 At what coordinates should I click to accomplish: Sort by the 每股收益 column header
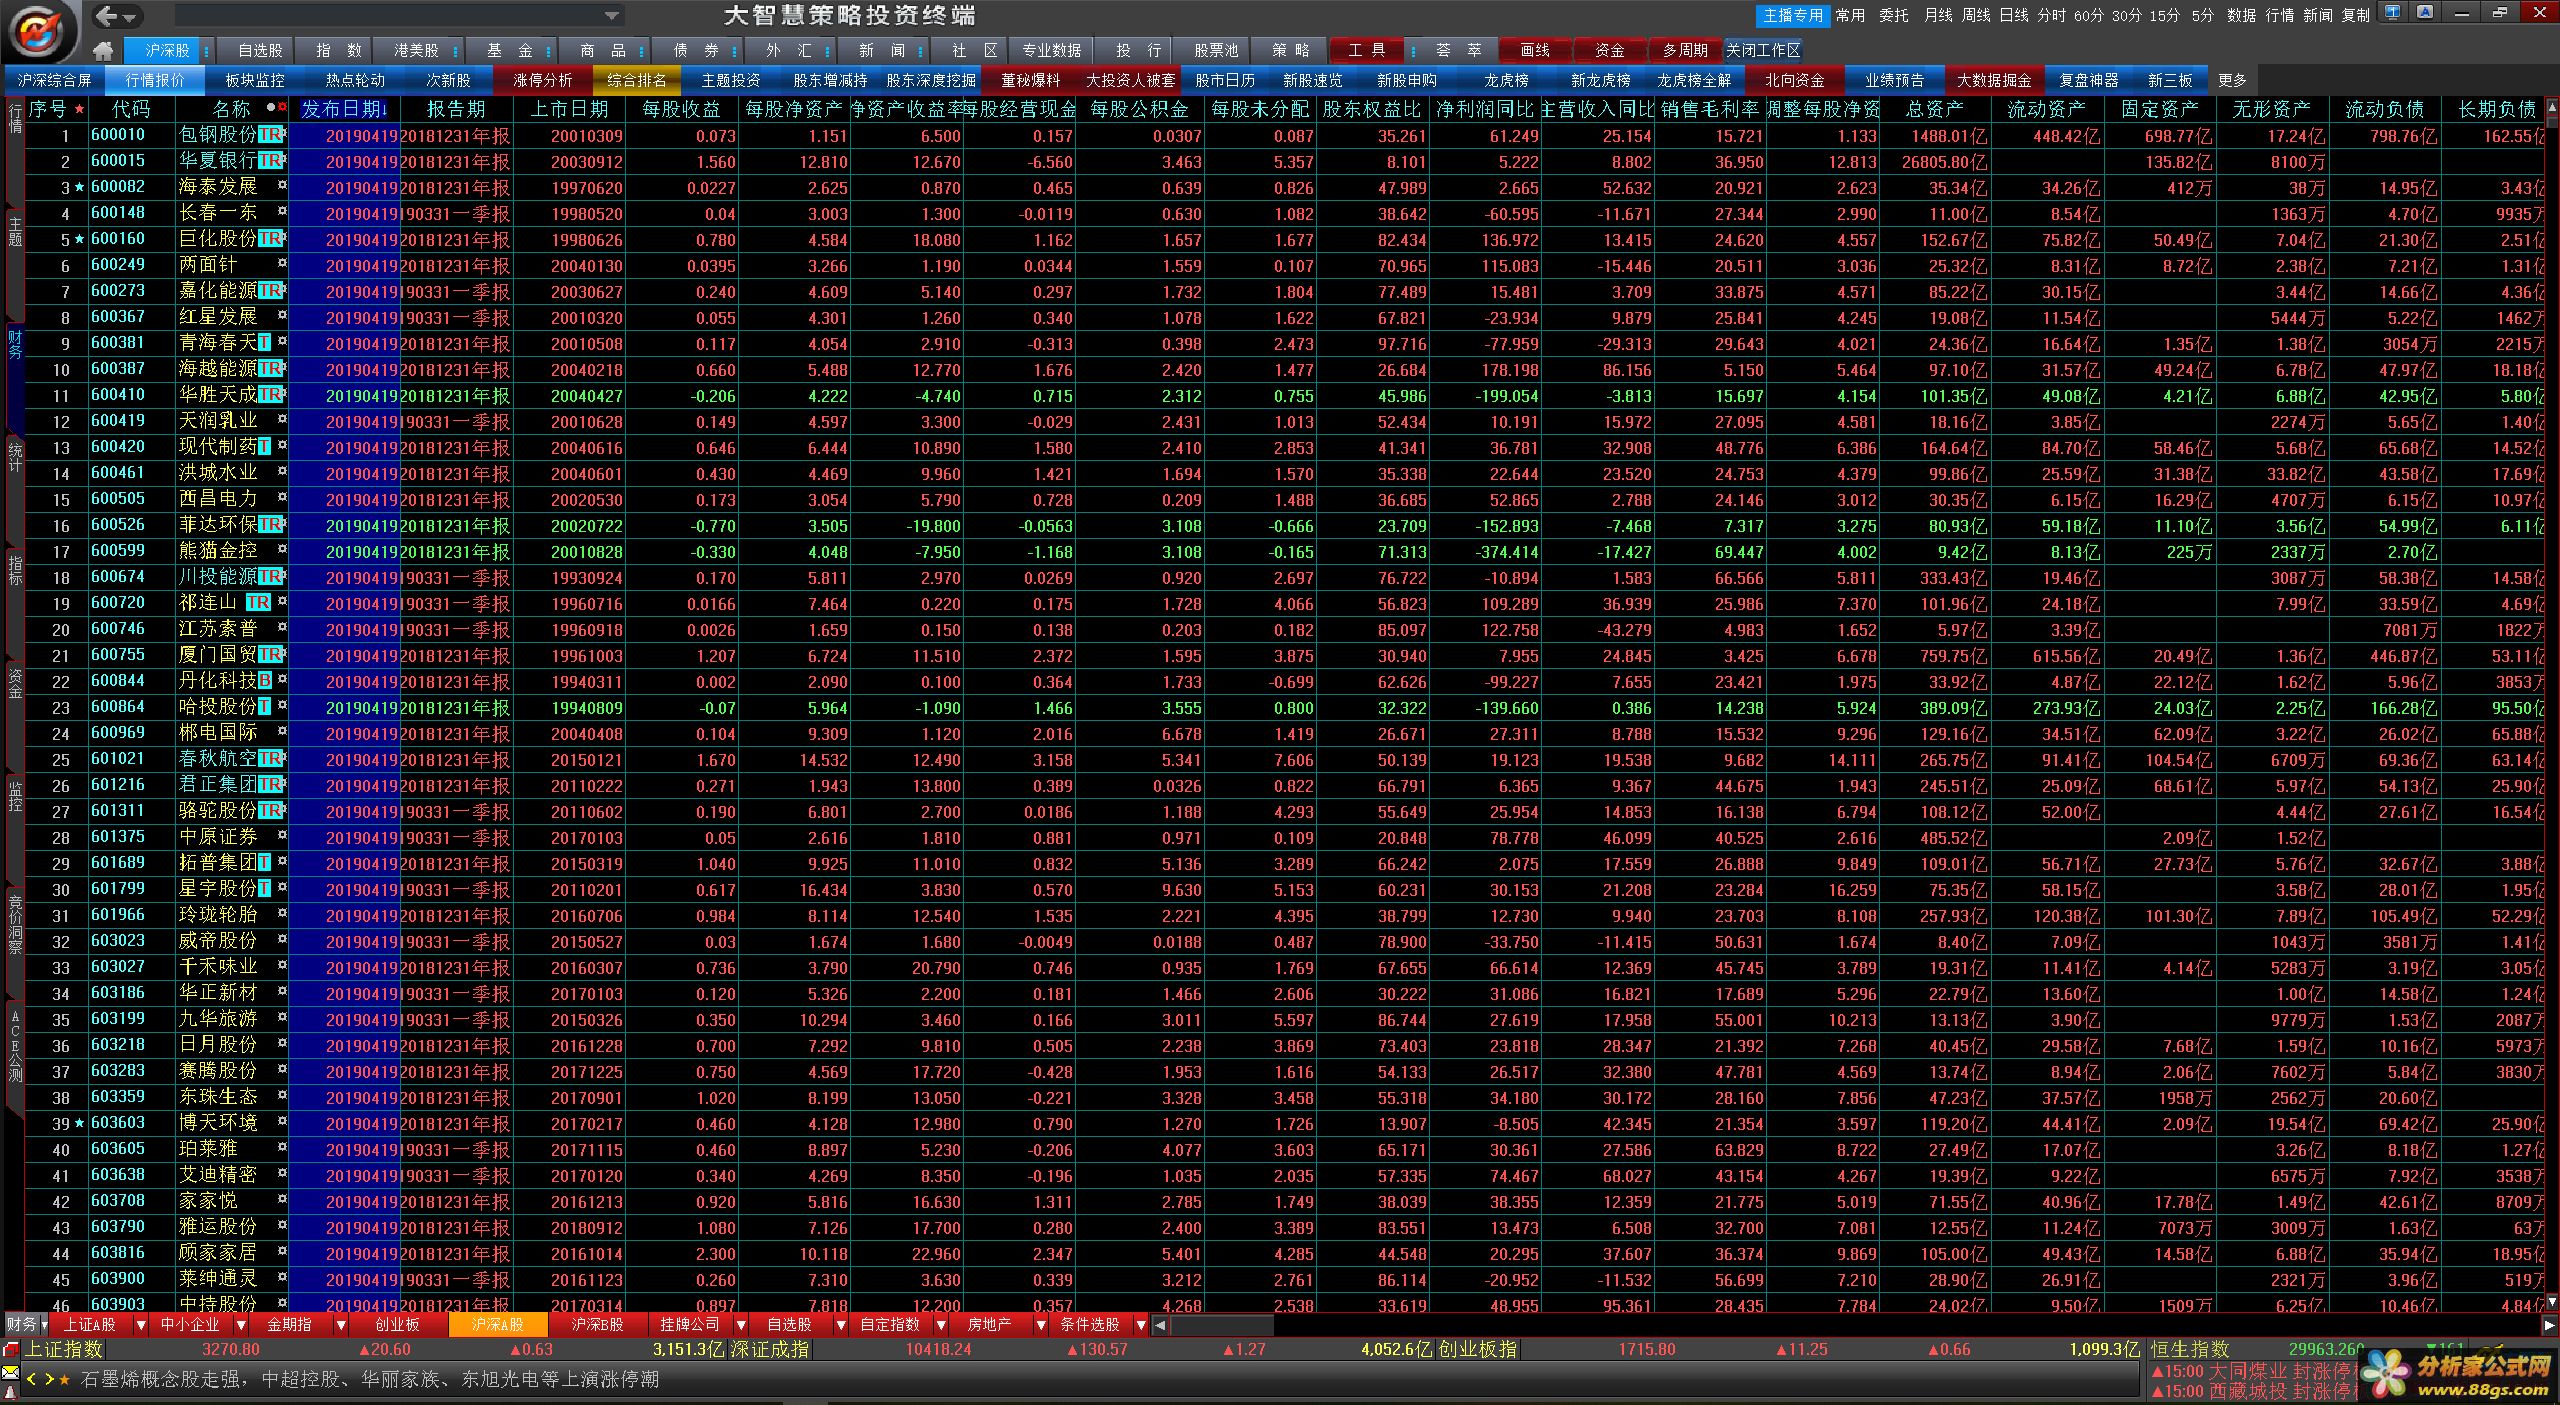click(680, 109)
